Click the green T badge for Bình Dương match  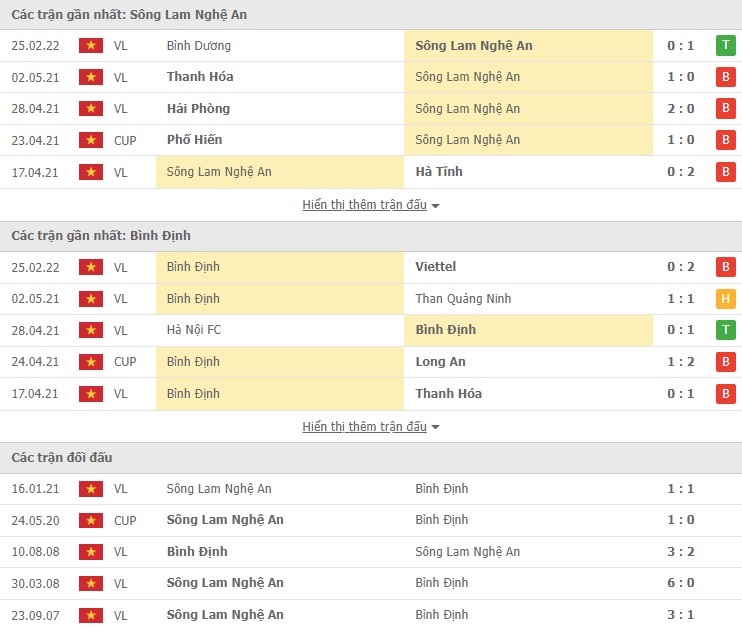pos(725,46)
